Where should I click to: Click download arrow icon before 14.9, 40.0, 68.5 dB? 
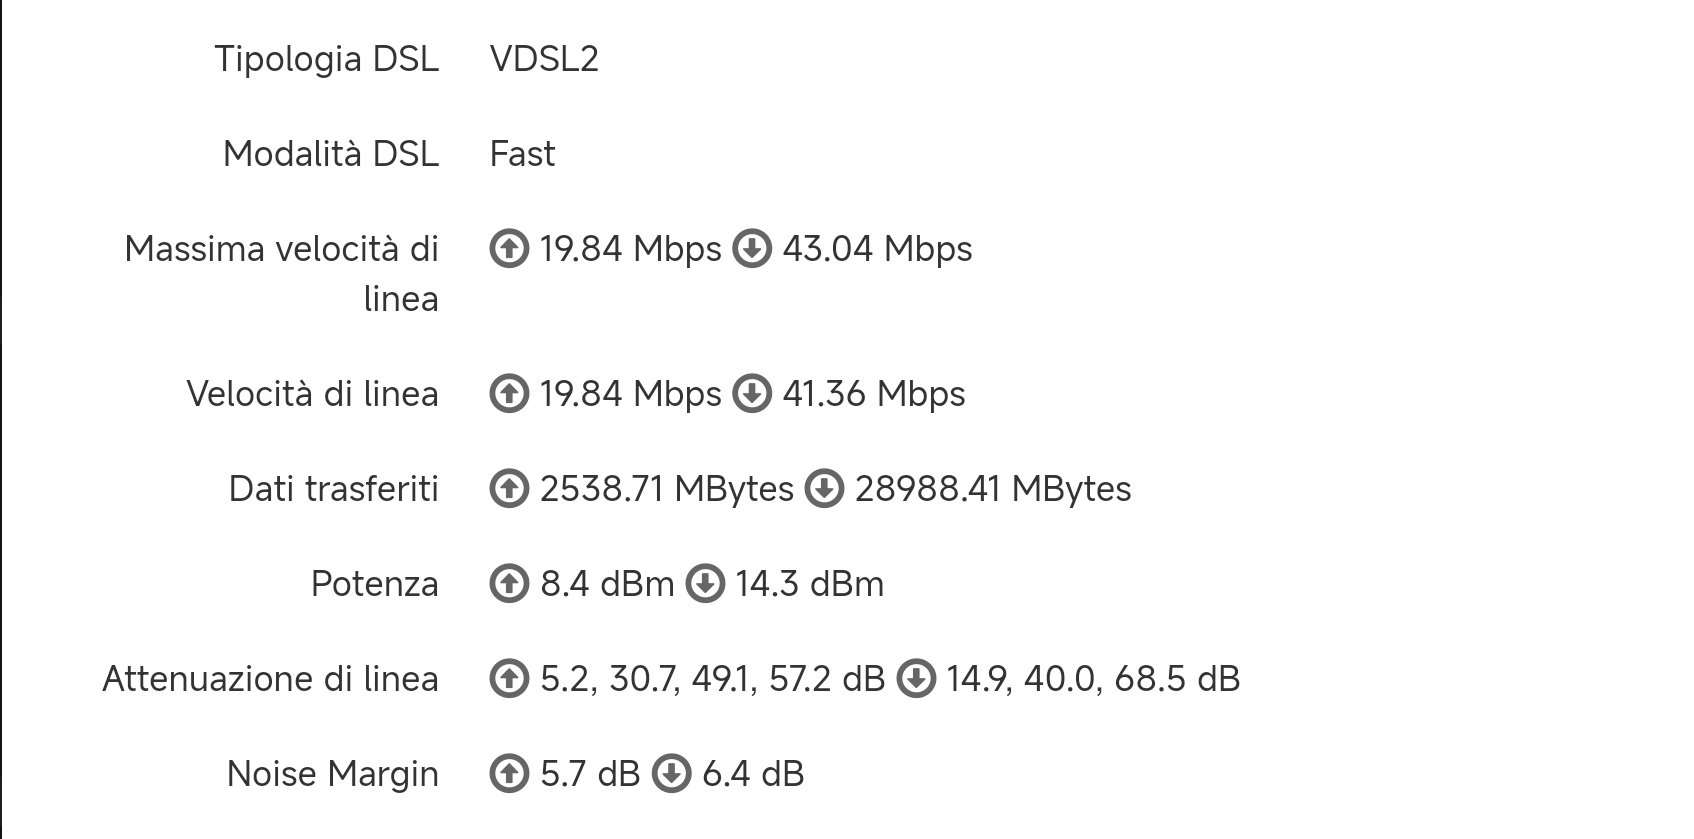916,679
